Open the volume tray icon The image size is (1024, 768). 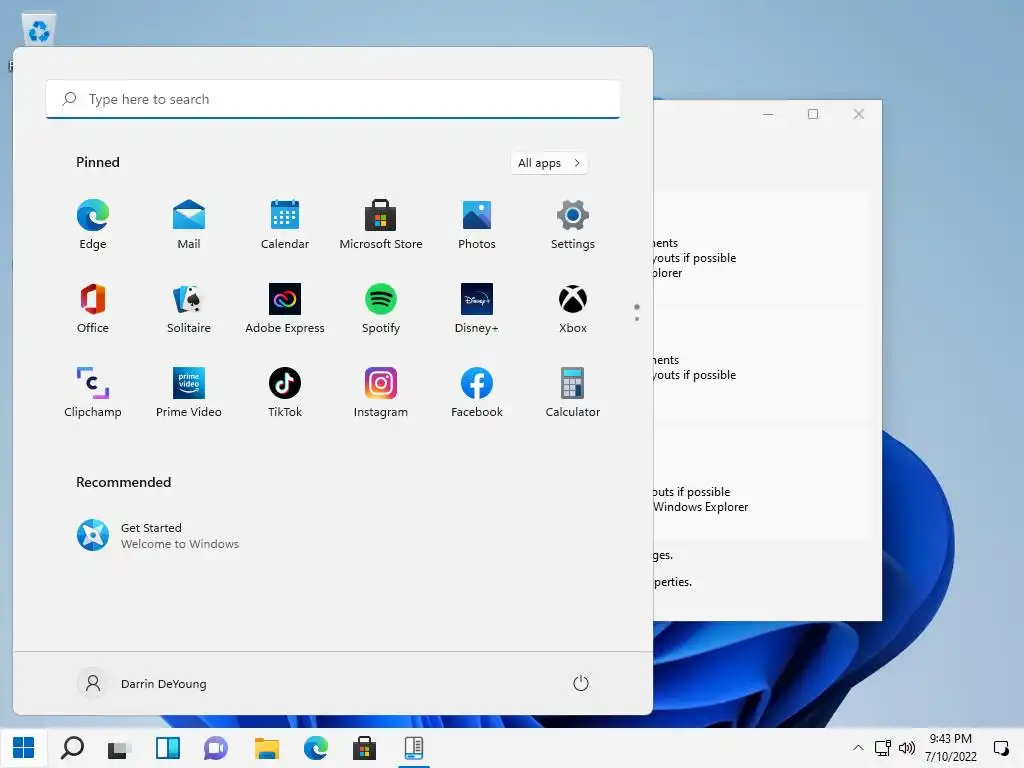point(906,748)
